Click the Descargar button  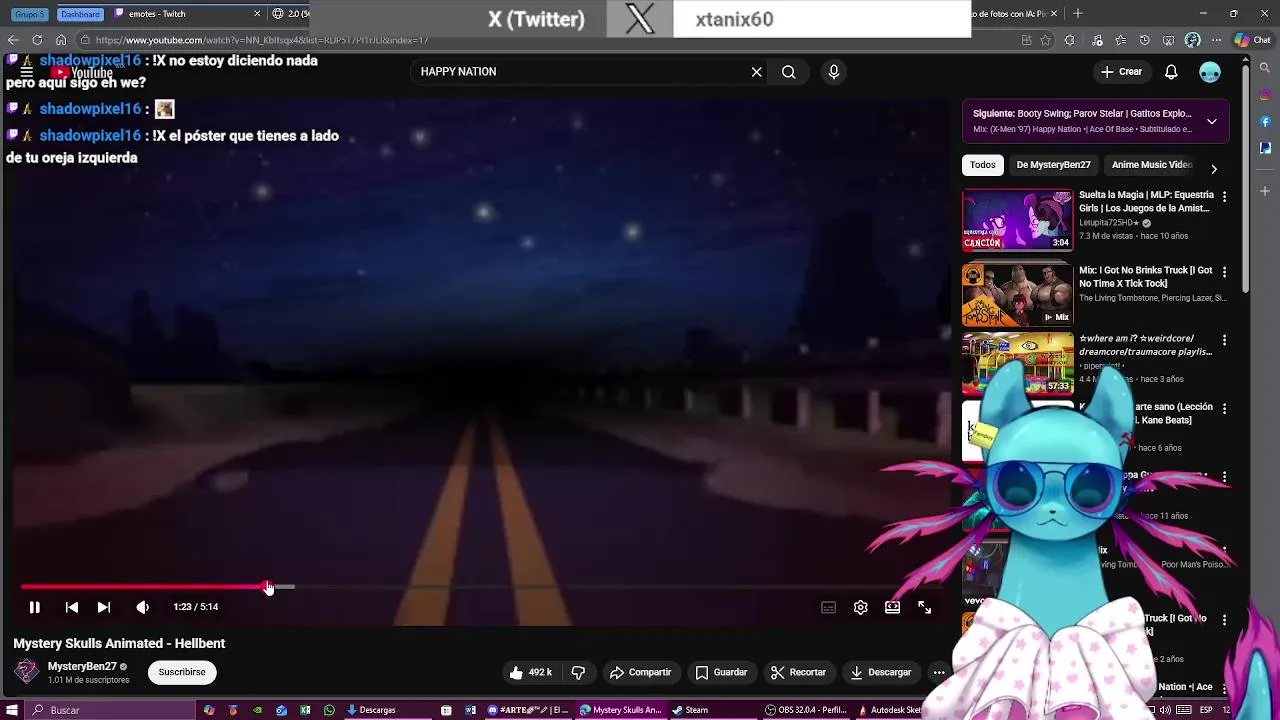point(880,673)
